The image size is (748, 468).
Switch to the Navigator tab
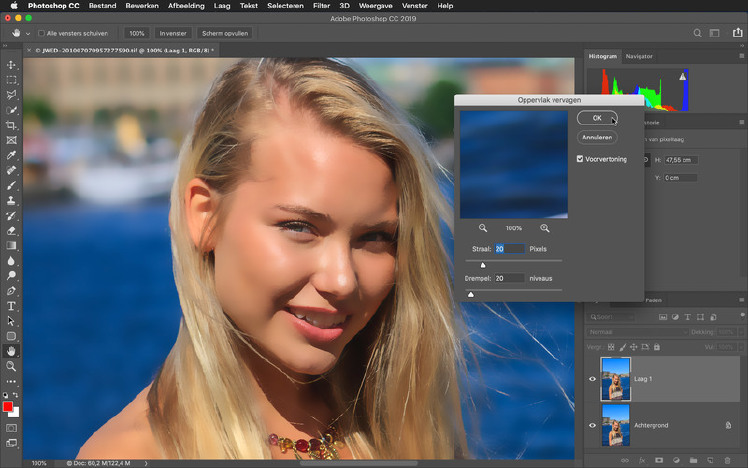pyautogui.click(x=639, y=56)
